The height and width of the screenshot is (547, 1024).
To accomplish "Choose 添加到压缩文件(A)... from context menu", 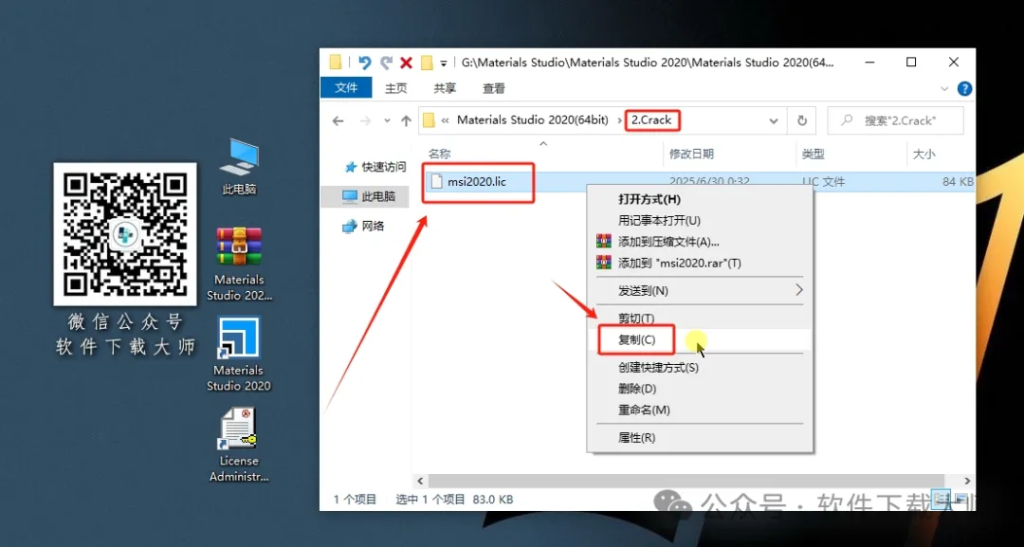I will coord(699,242).
